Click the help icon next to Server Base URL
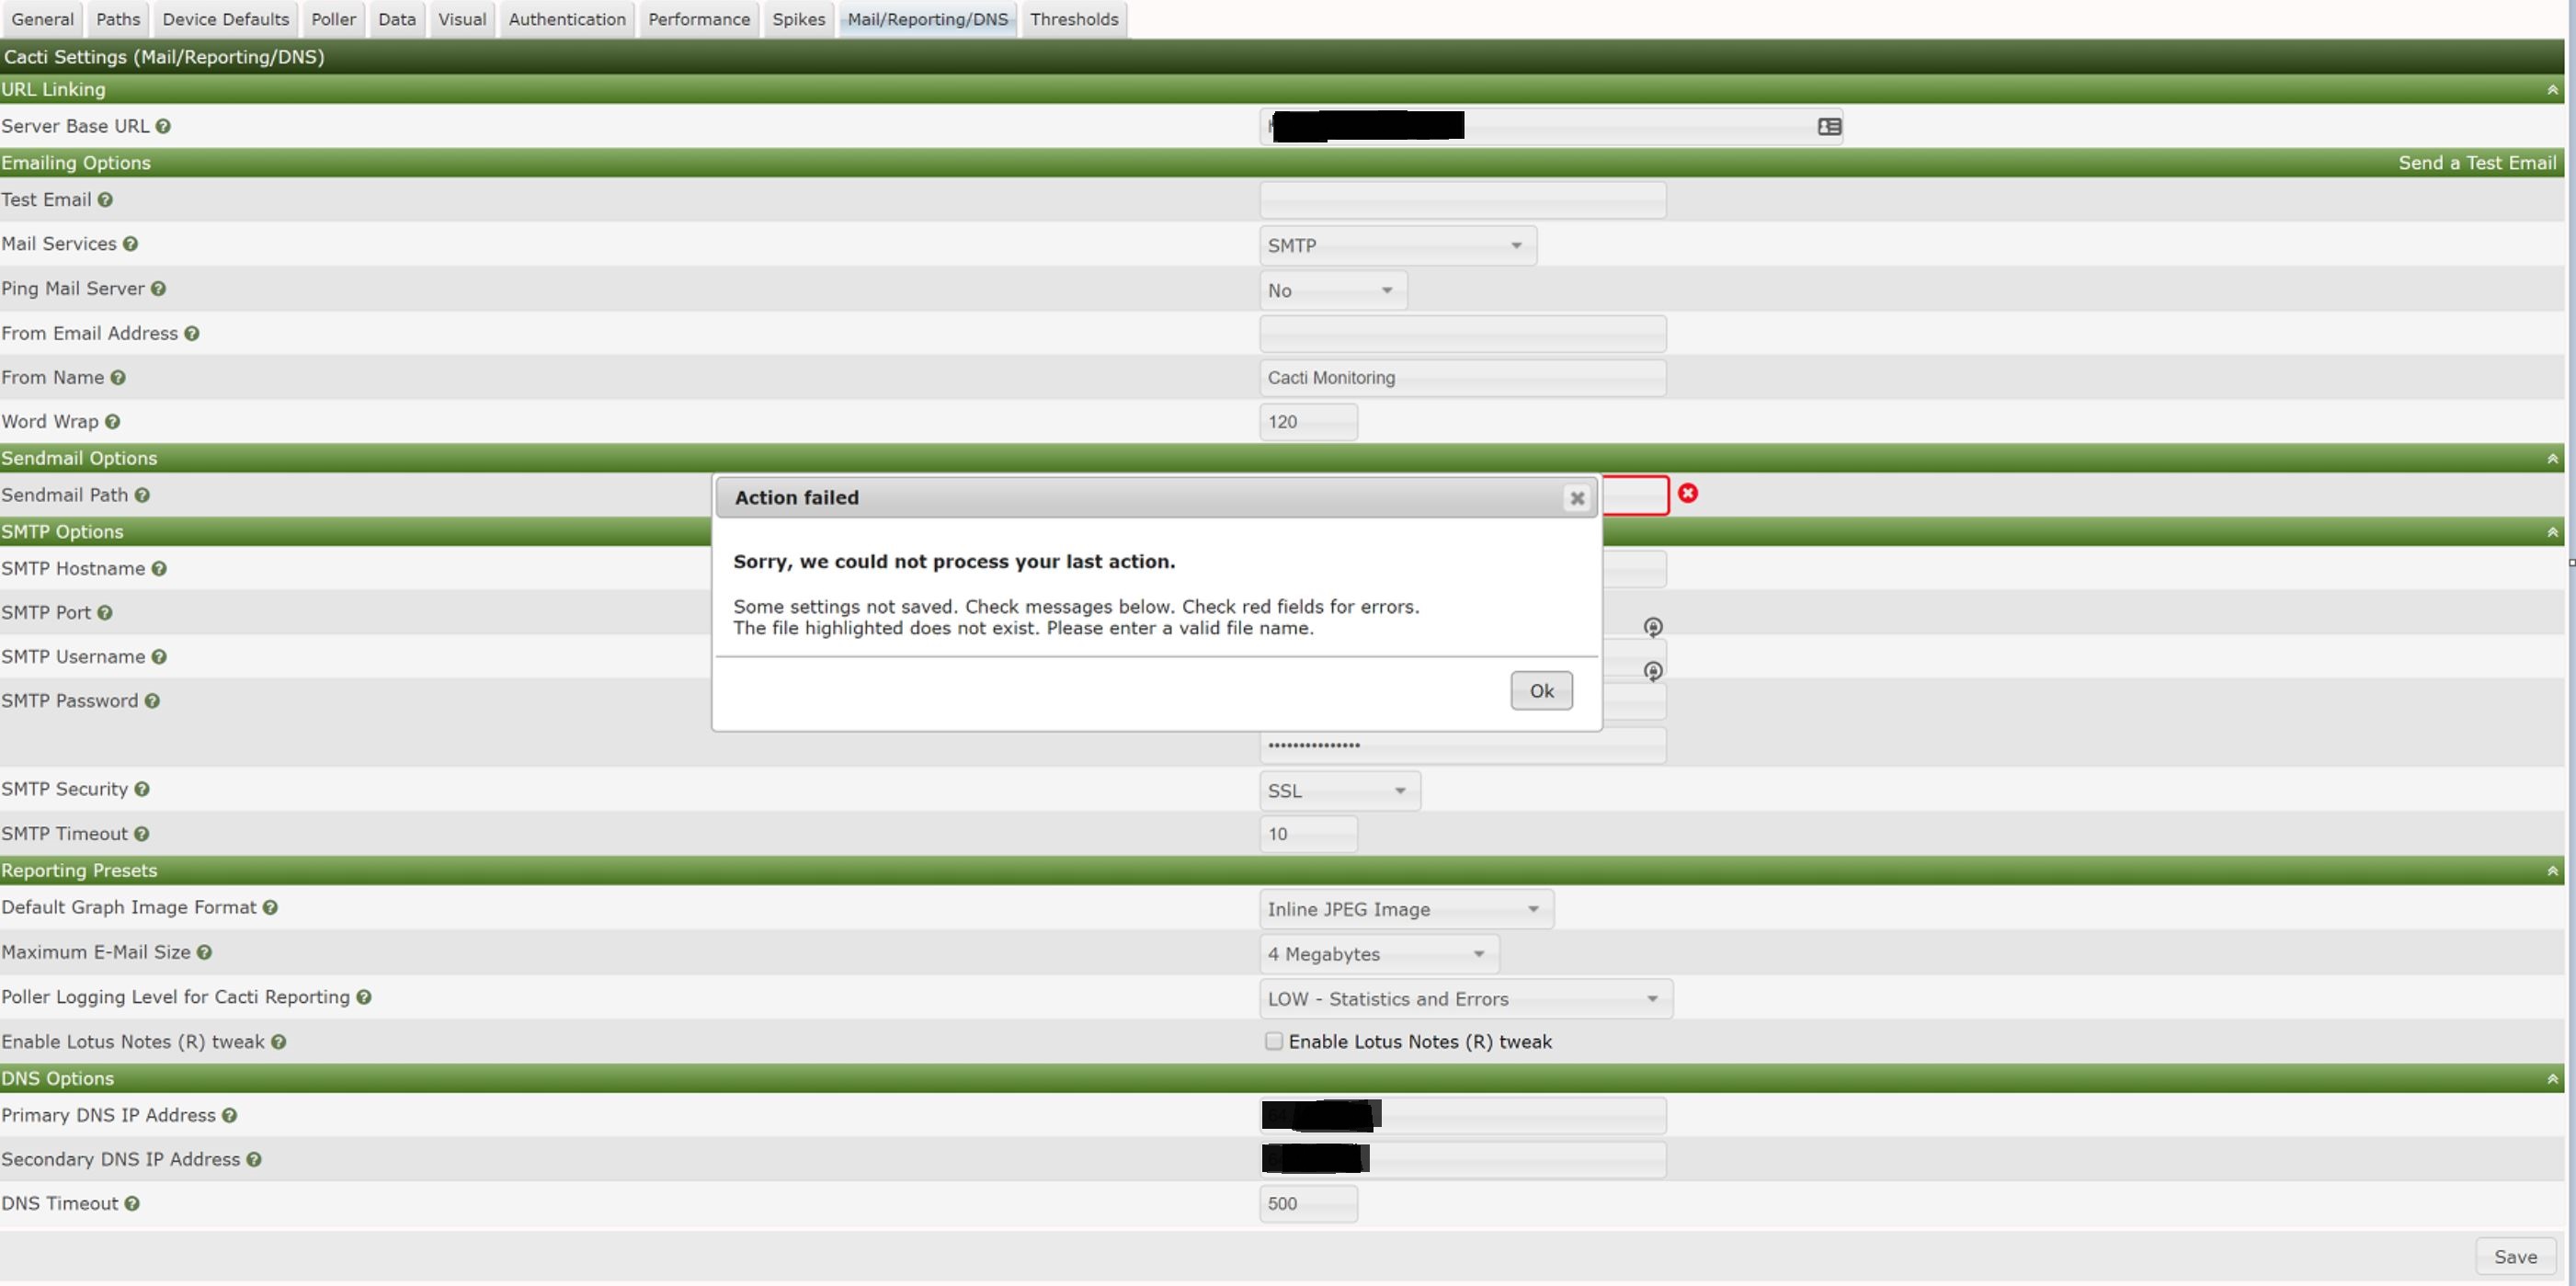This screenshot has width=2576, height=1286. (x=163, y=126)
